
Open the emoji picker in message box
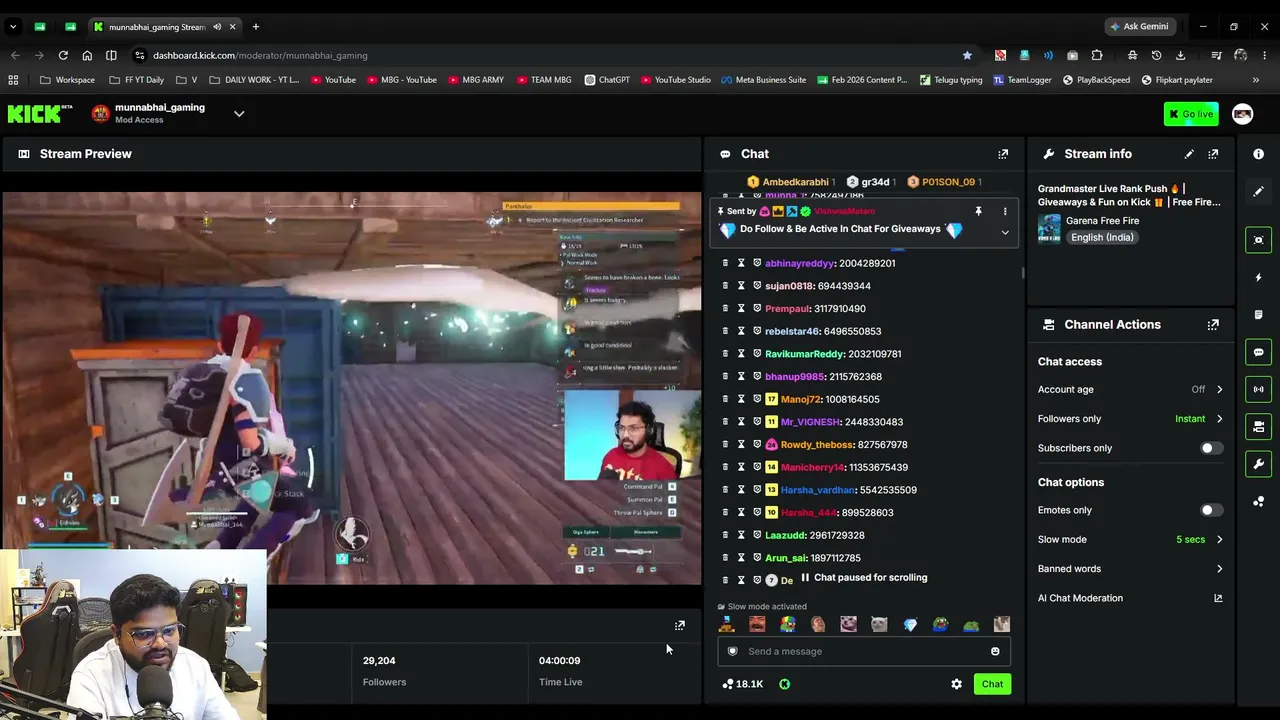coord(995,652)
